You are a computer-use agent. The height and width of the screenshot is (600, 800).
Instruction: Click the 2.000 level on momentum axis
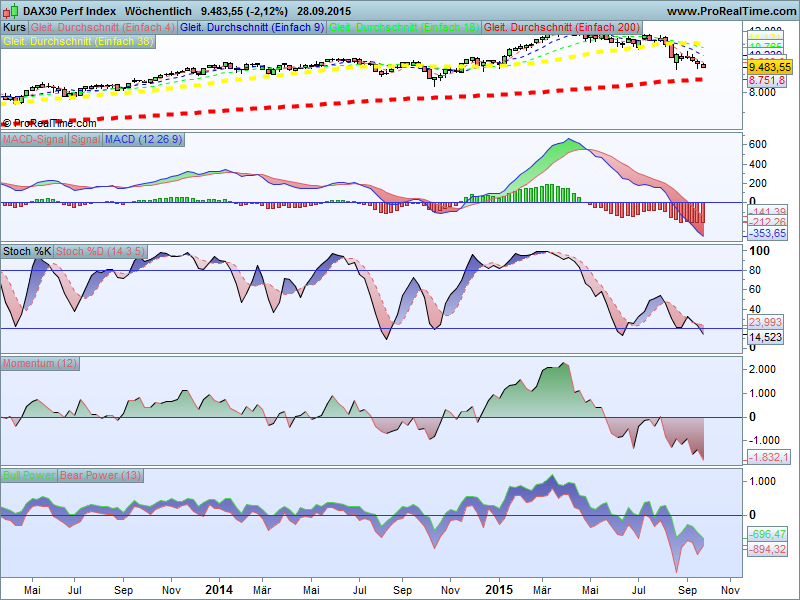(762, 369)
